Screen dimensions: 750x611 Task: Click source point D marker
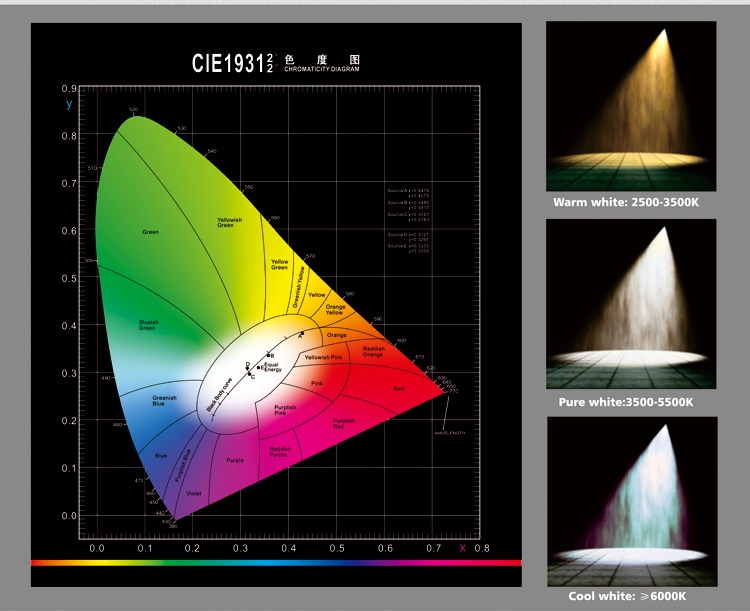[247, 368]
